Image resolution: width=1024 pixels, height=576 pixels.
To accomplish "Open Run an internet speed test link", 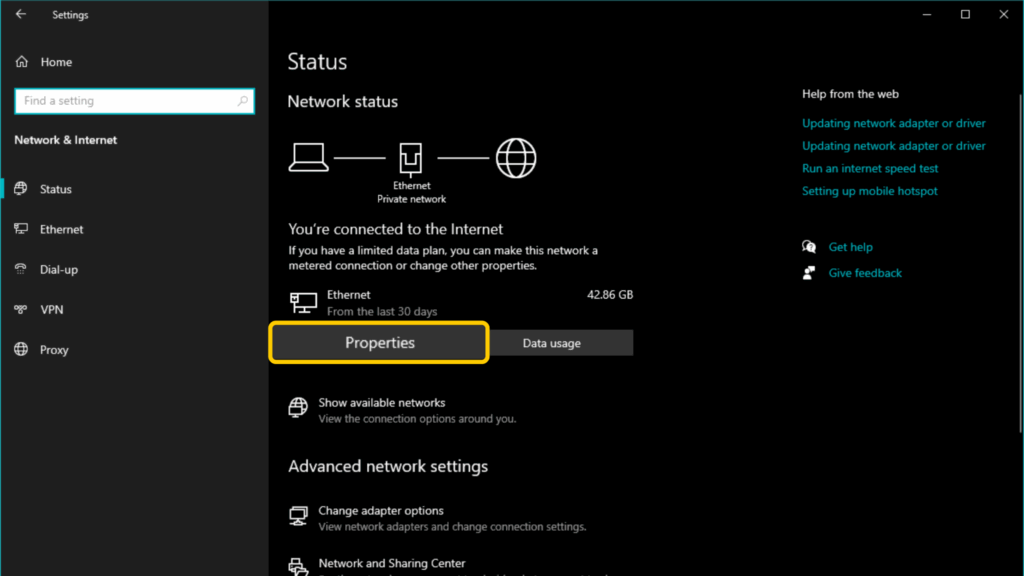I will coord(870,168).
